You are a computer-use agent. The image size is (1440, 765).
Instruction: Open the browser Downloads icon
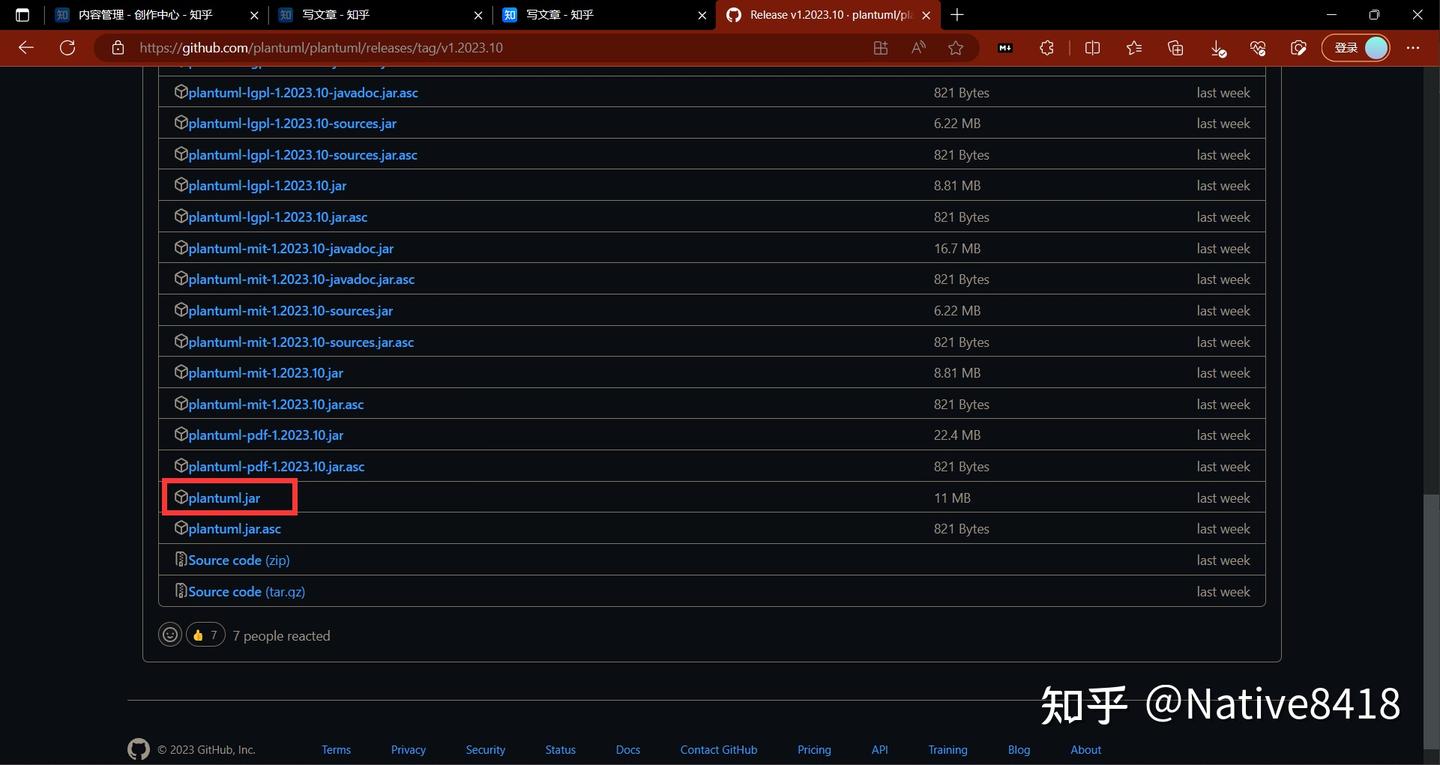[x=1217, y=47]
